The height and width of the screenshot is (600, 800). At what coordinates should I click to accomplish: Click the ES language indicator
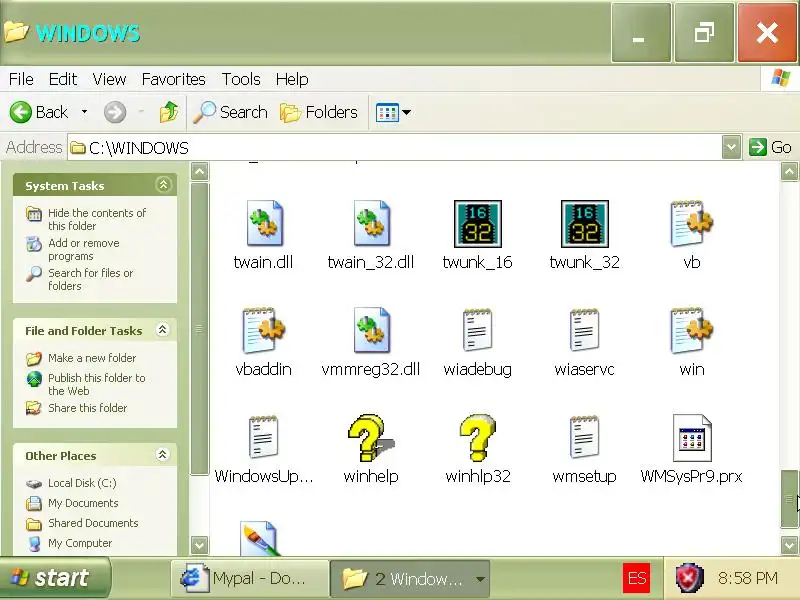coord(636,579)
